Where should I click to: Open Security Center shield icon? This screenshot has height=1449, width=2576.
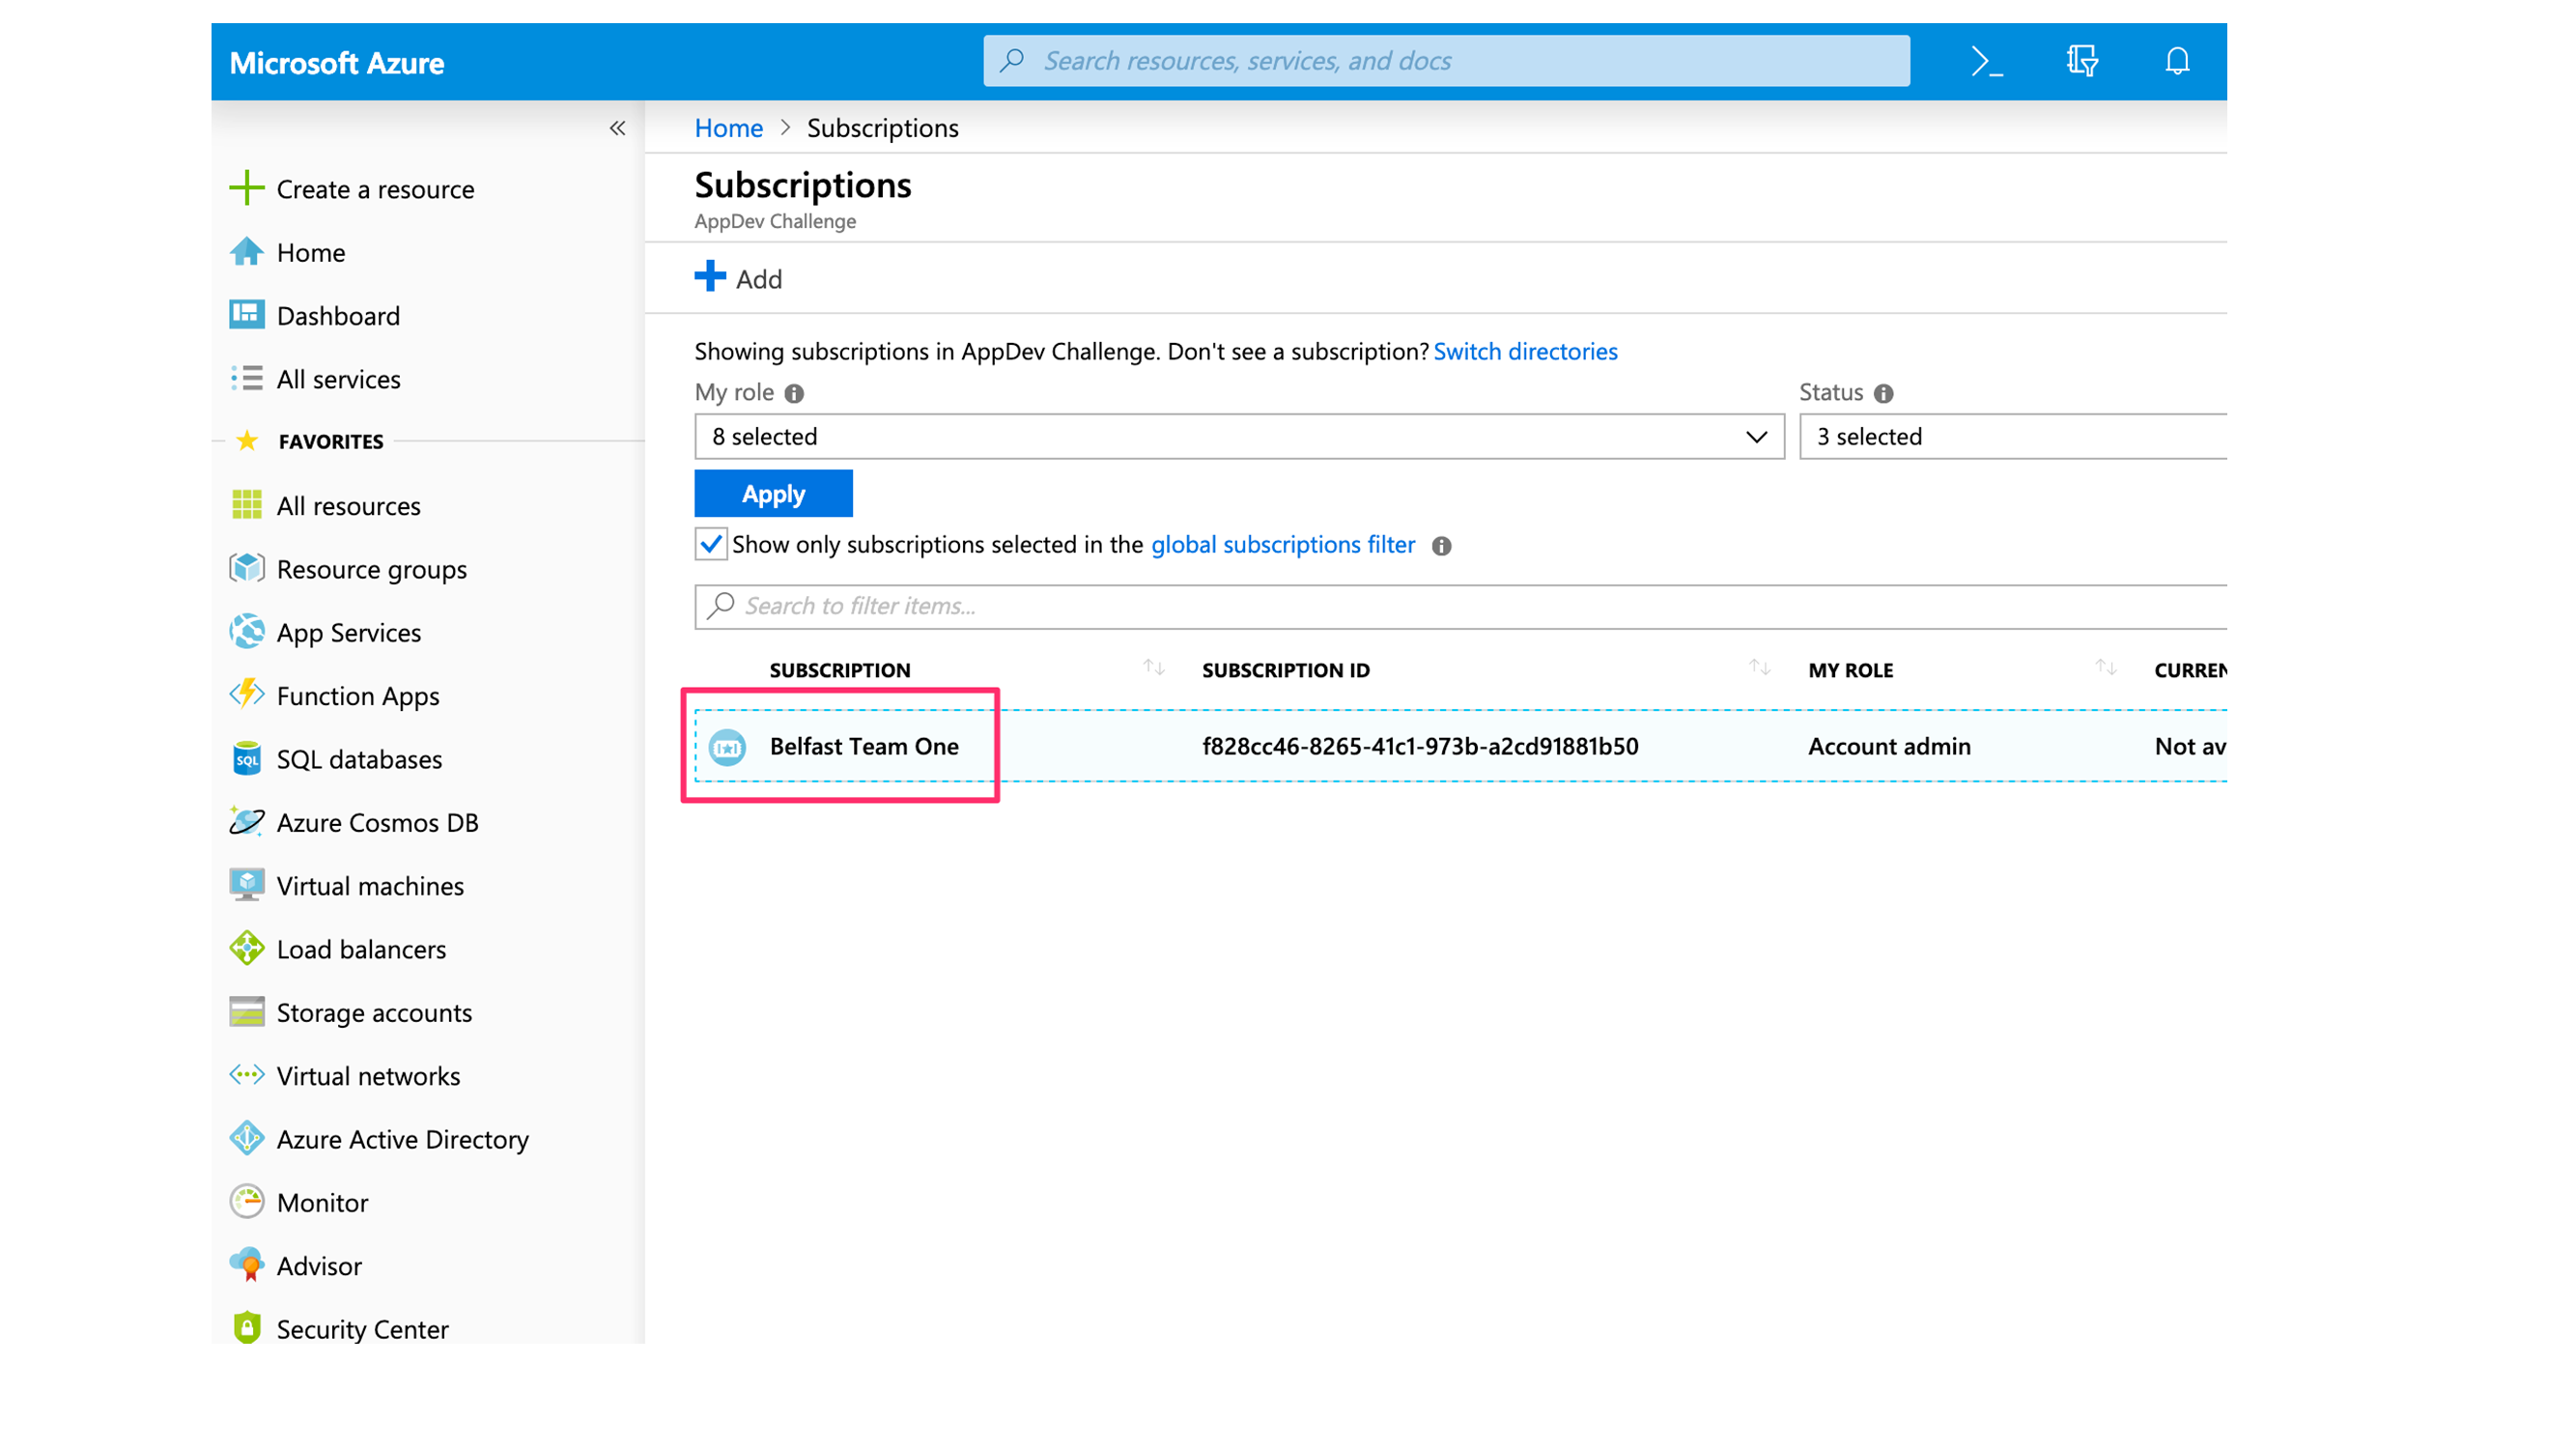pos(246,1328)
